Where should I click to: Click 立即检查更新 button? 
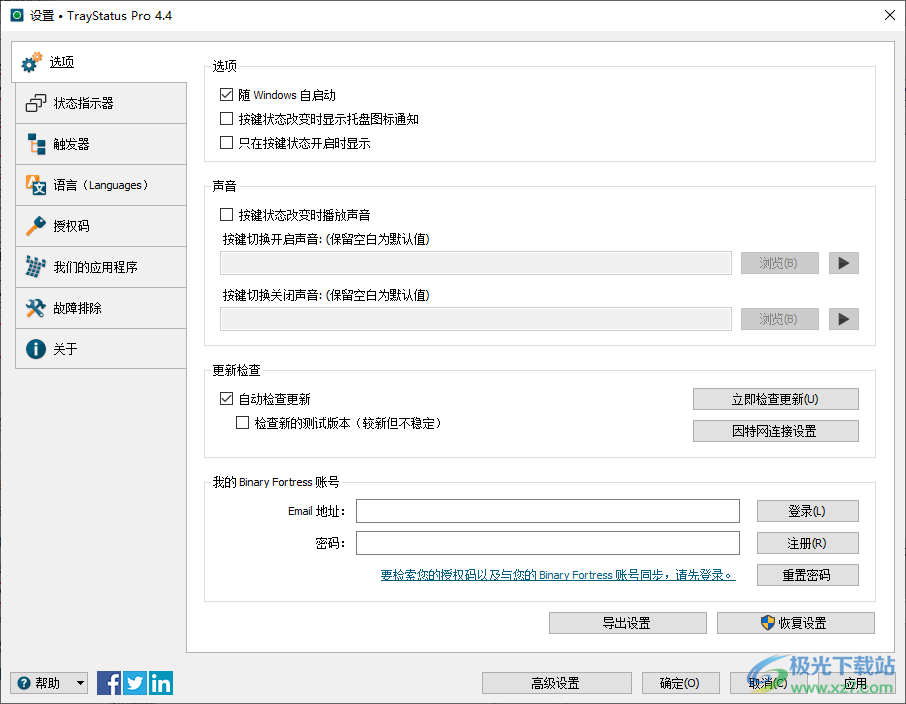point(775,398)
